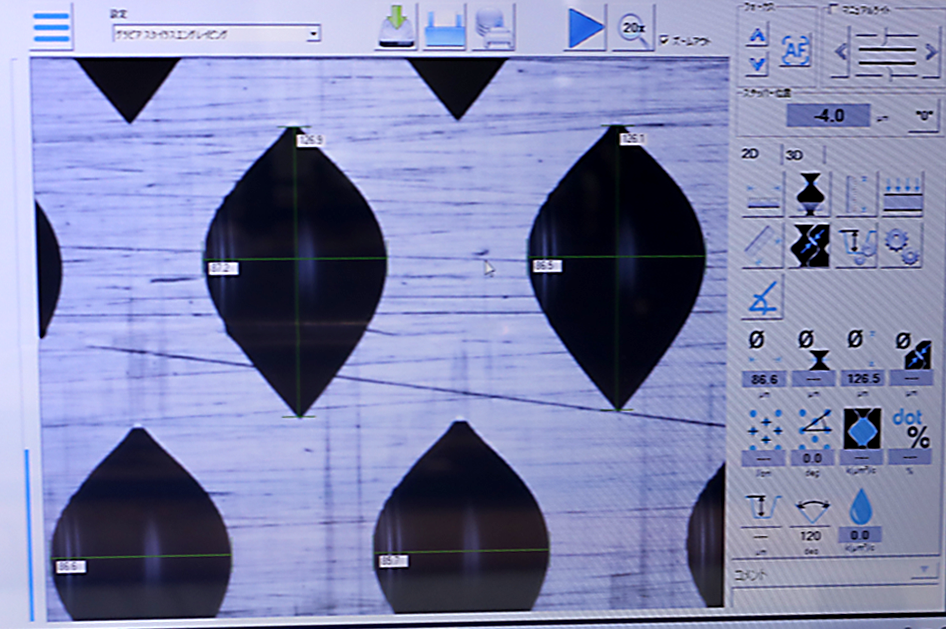Click the dot percent measurement icon
Viewport: 946px width, 629px height.
click(x=911, y=430)
